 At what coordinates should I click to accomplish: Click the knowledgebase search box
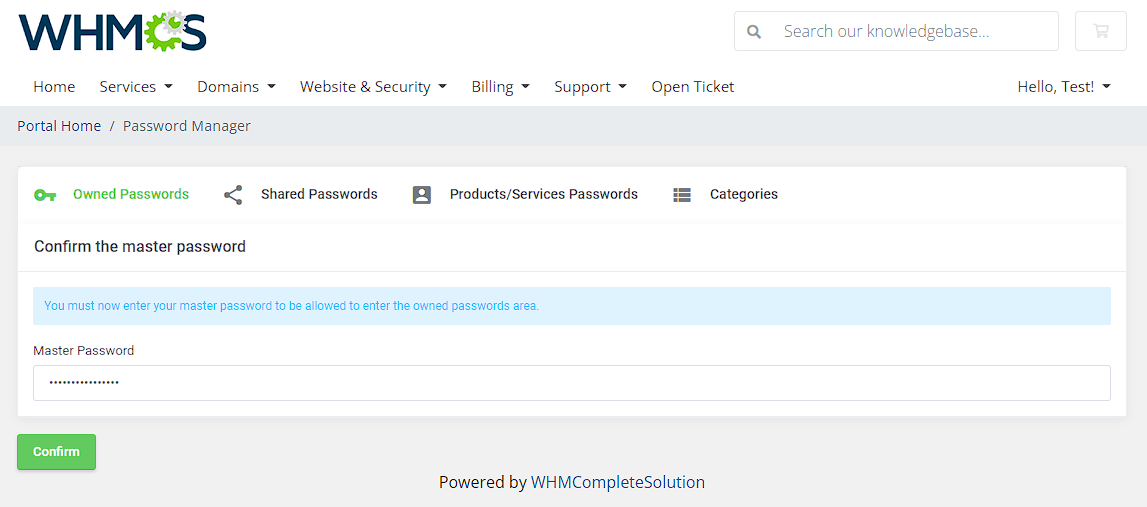(896, 31)
